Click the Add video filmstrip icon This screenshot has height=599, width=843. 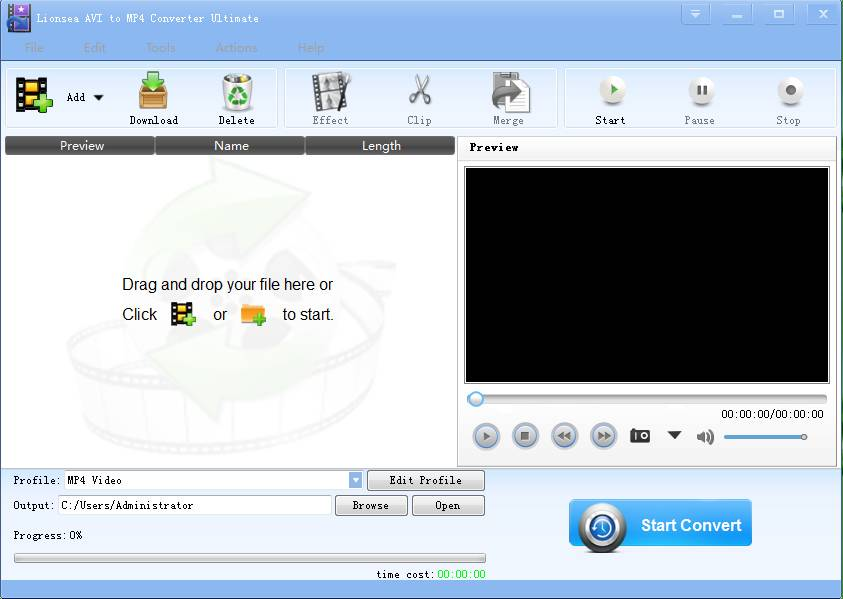tap(34, 95)
